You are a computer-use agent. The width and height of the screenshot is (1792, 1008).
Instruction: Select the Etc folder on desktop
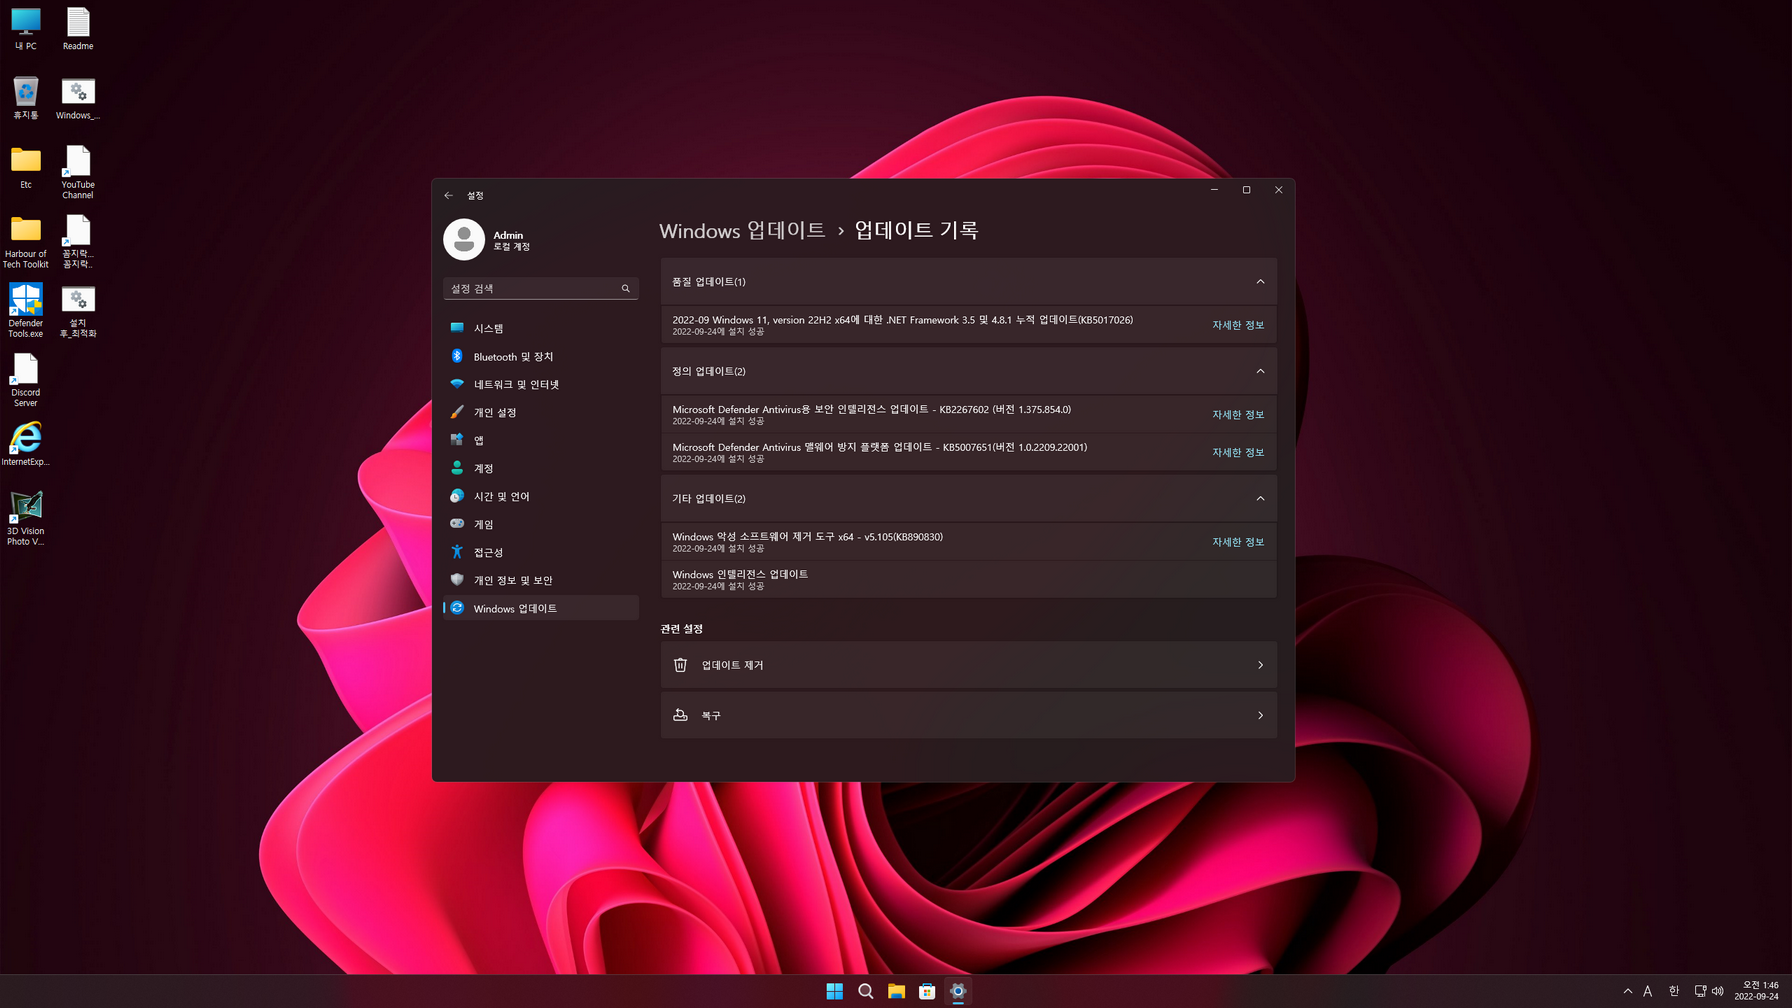tap(26, 167)
